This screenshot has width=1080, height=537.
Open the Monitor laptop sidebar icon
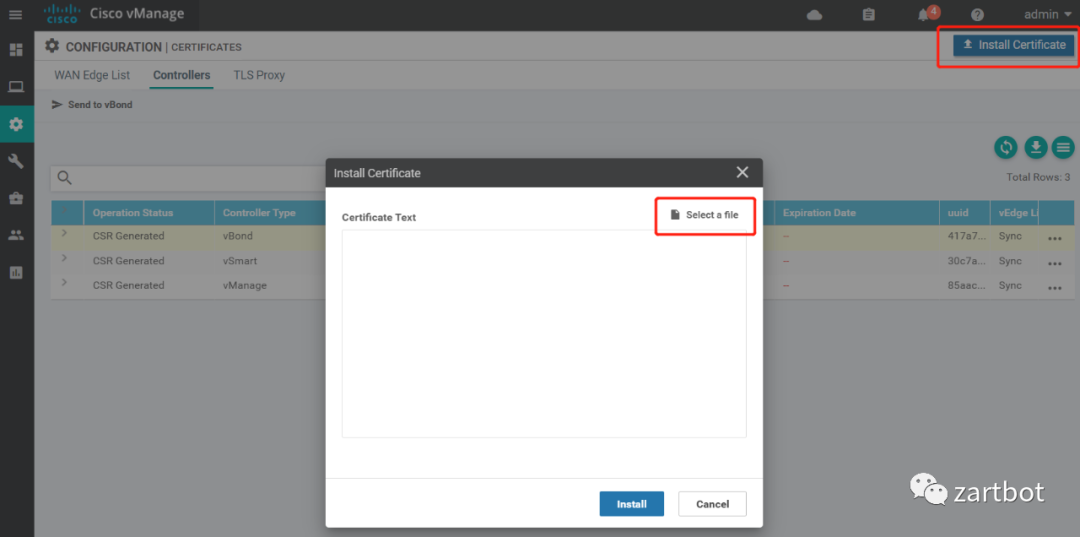pos(16,87)
